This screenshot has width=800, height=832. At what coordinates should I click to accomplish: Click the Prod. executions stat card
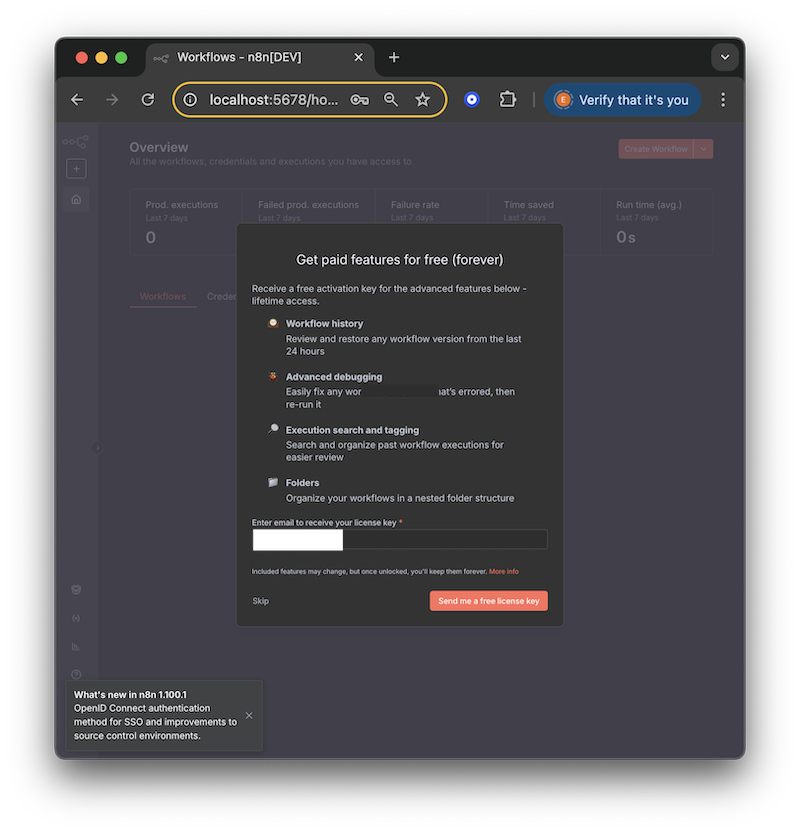tap(186, 222)
